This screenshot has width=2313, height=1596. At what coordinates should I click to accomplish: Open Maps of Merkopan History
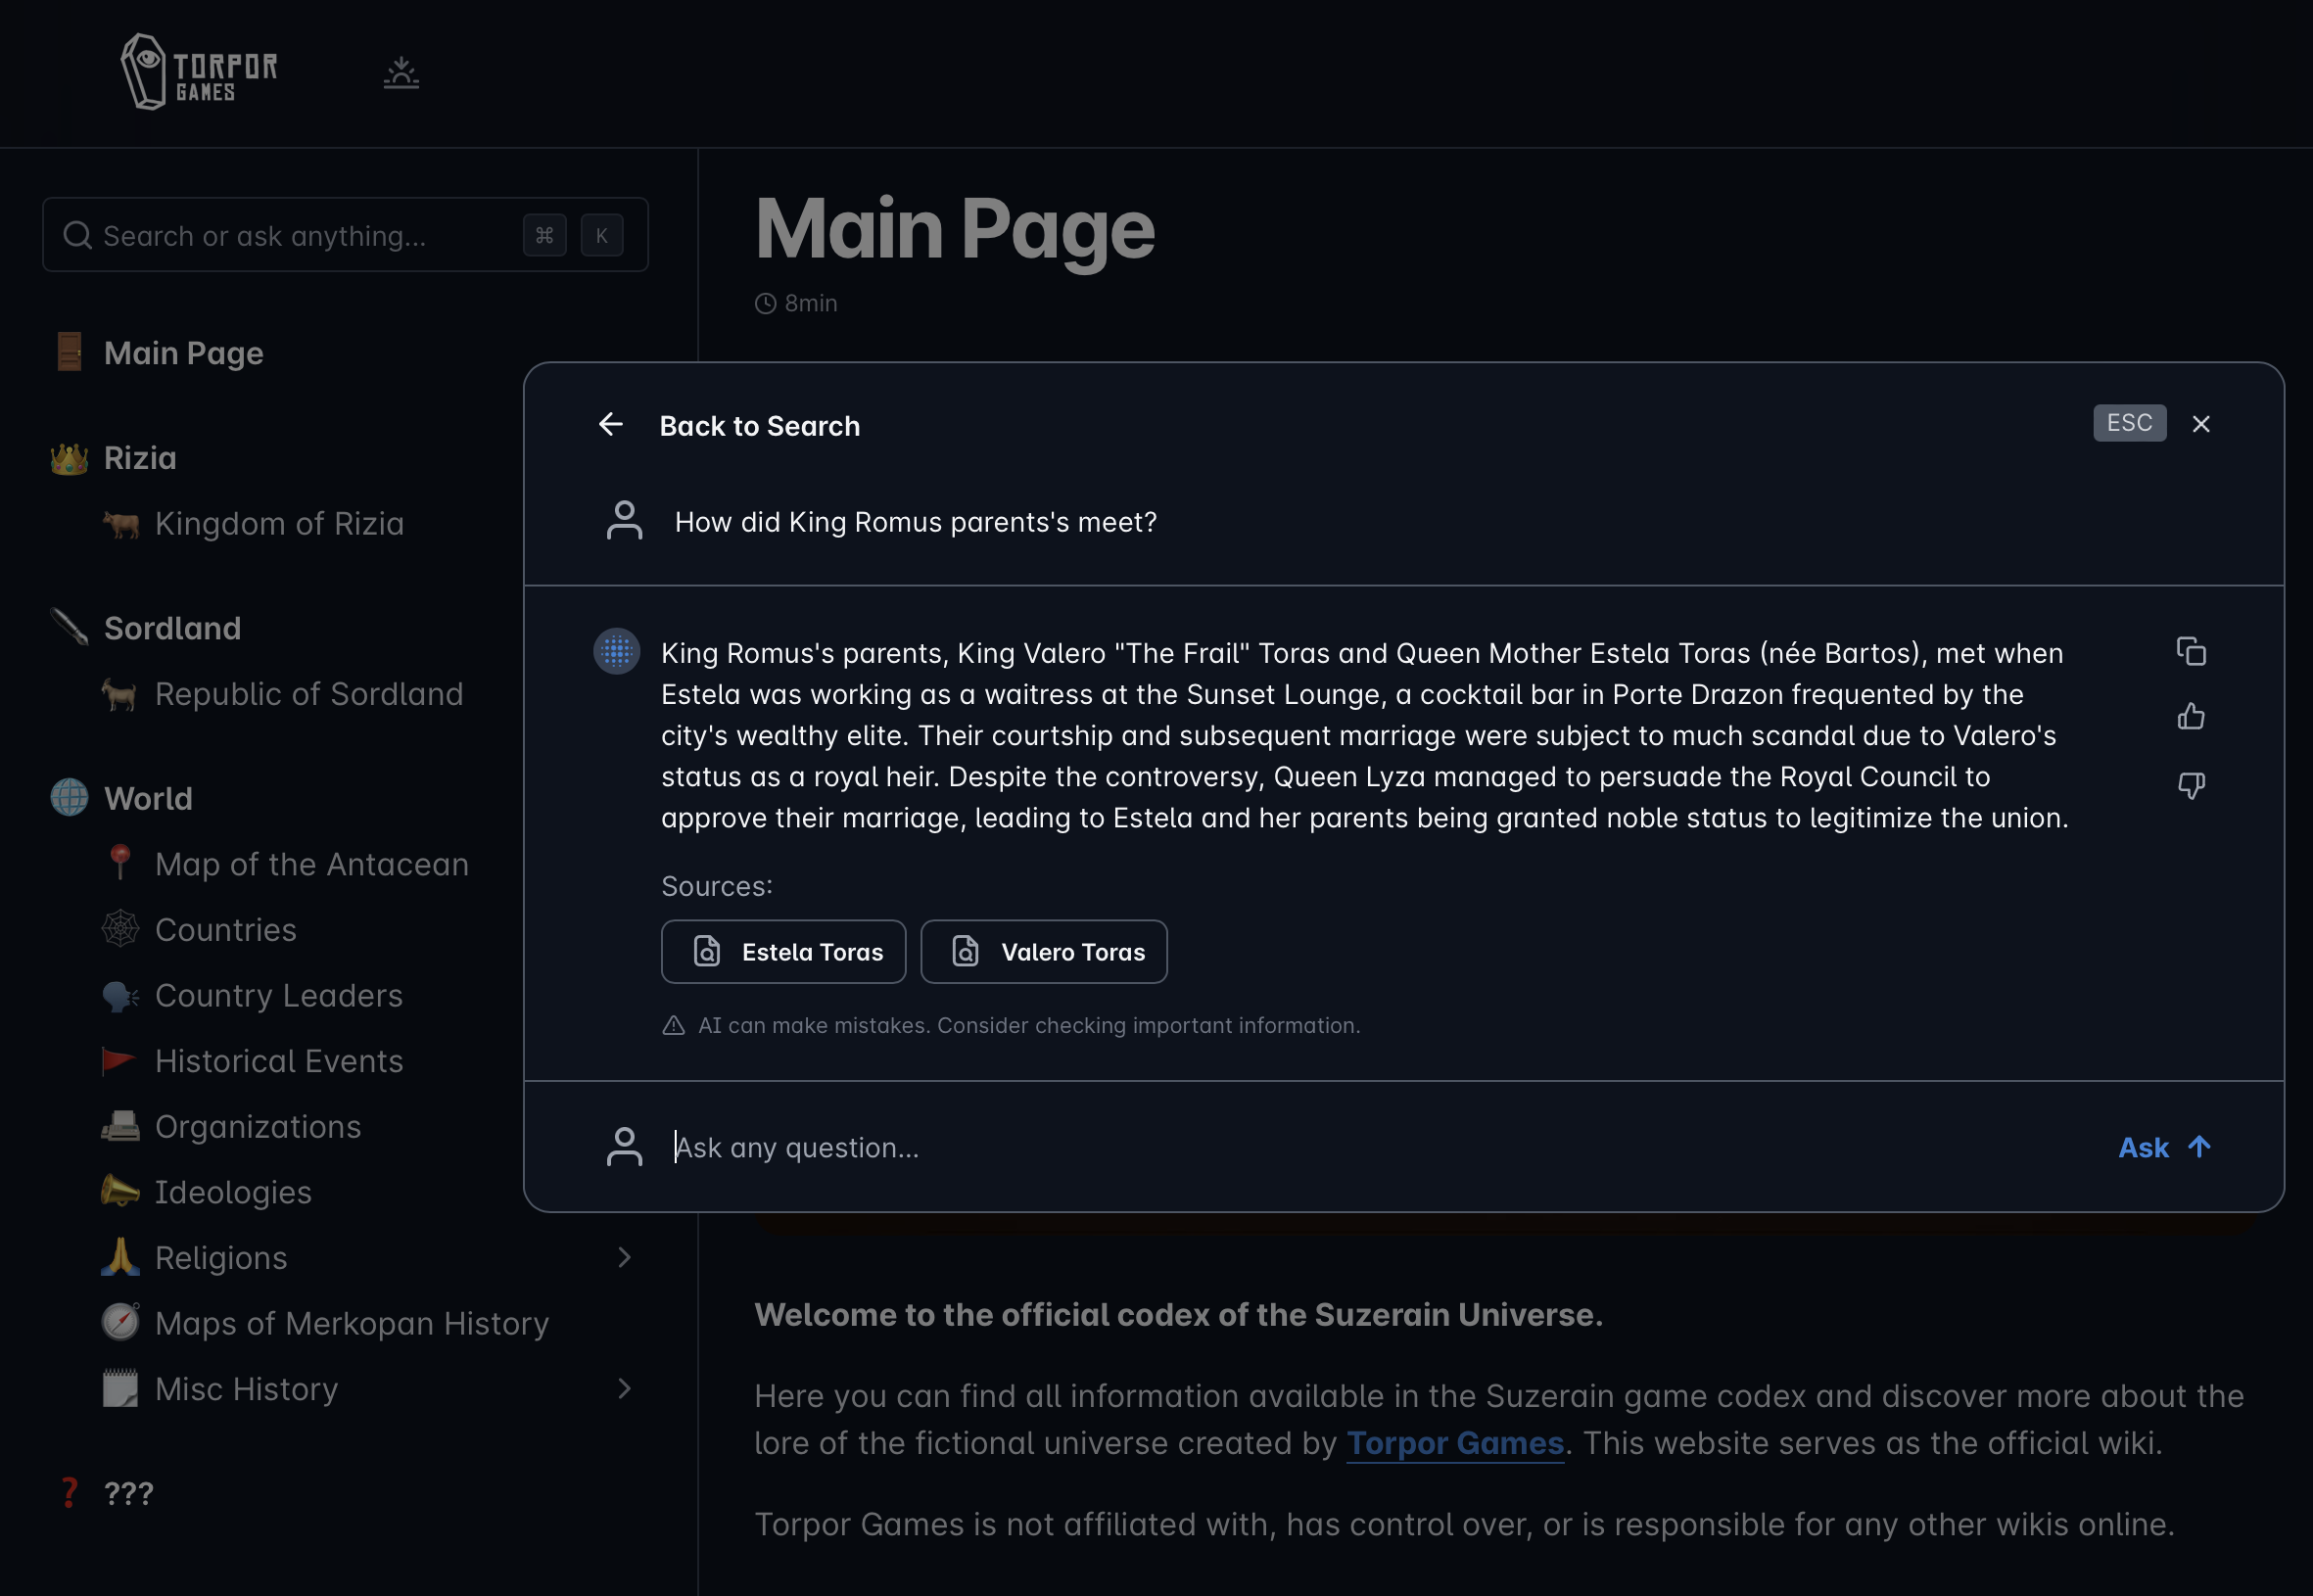(352, 1324)
